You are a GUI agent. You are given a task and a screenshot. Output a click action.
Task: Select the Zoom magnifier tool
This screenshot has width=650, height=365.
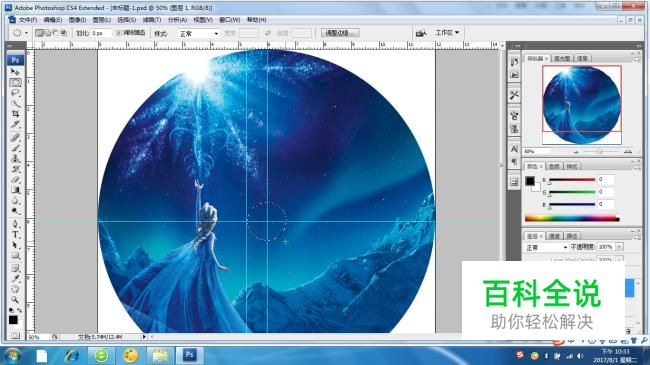pos(15,299)
